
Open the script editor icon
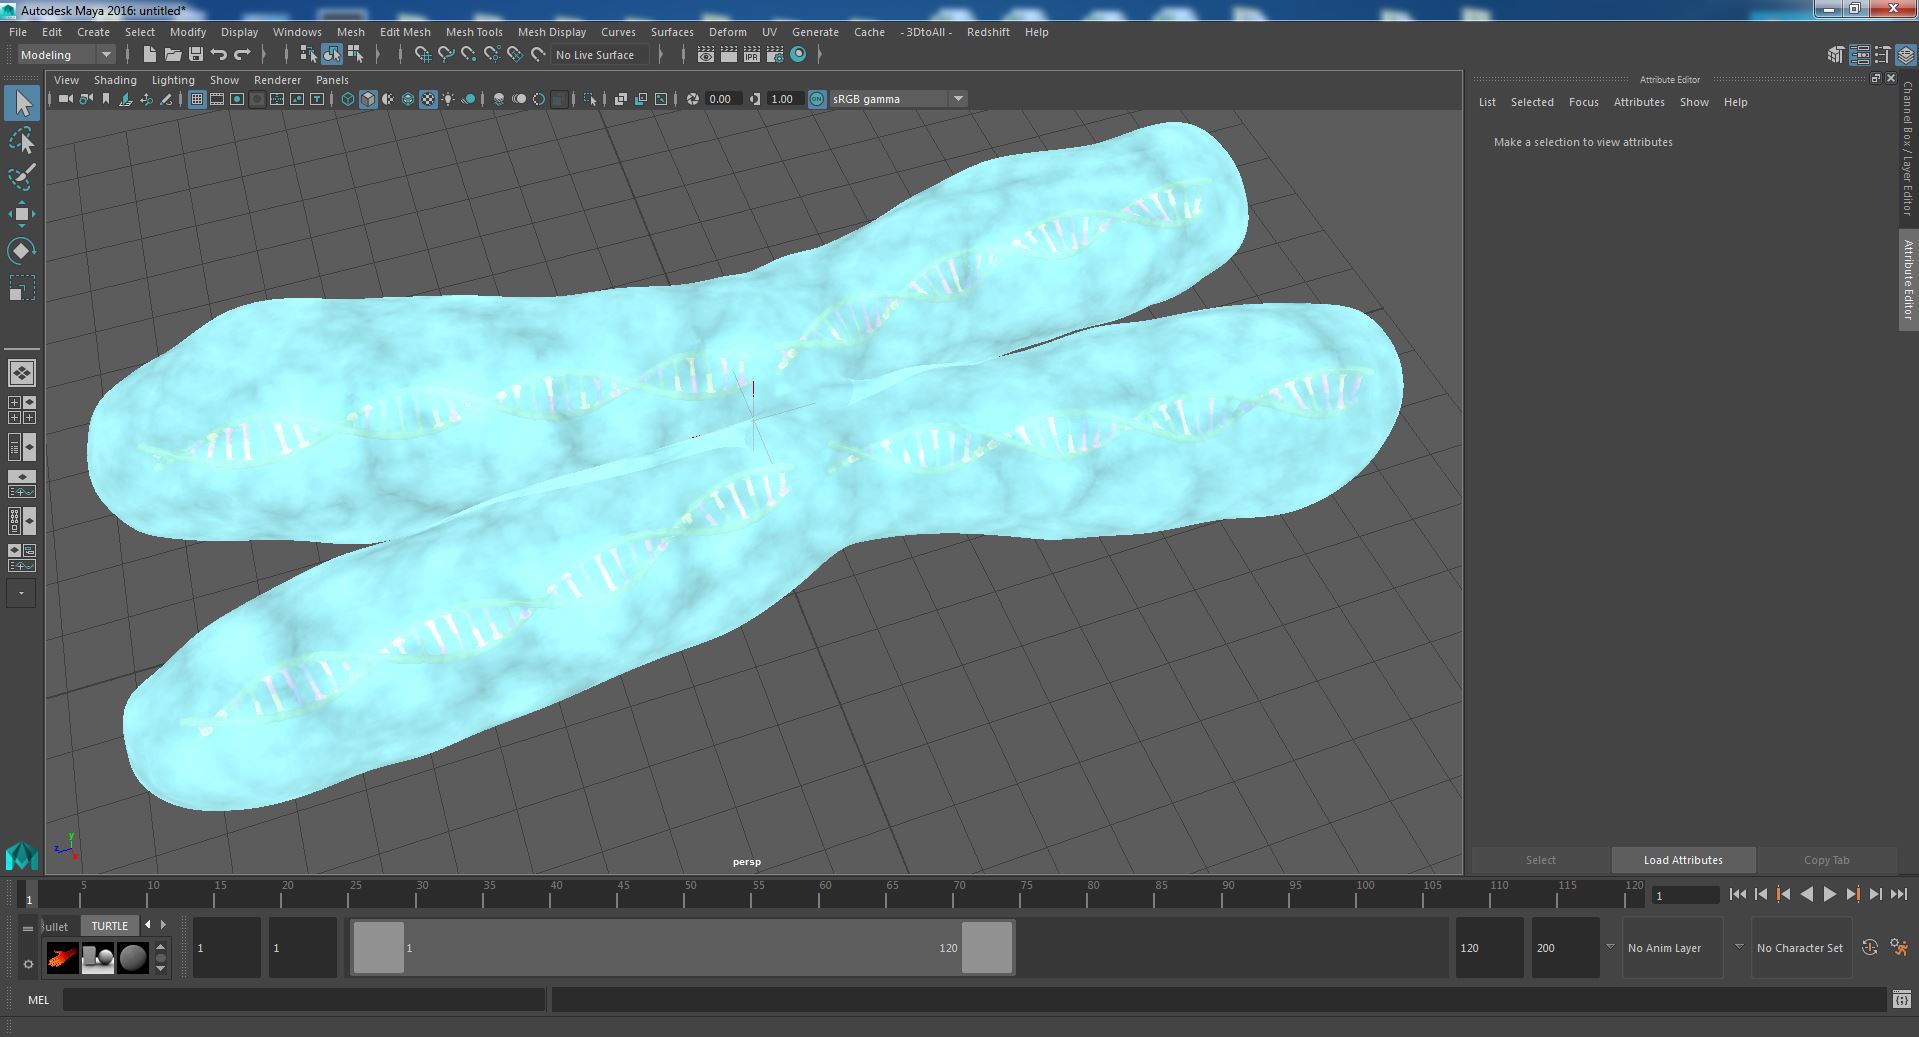[x=1901, y=999]
